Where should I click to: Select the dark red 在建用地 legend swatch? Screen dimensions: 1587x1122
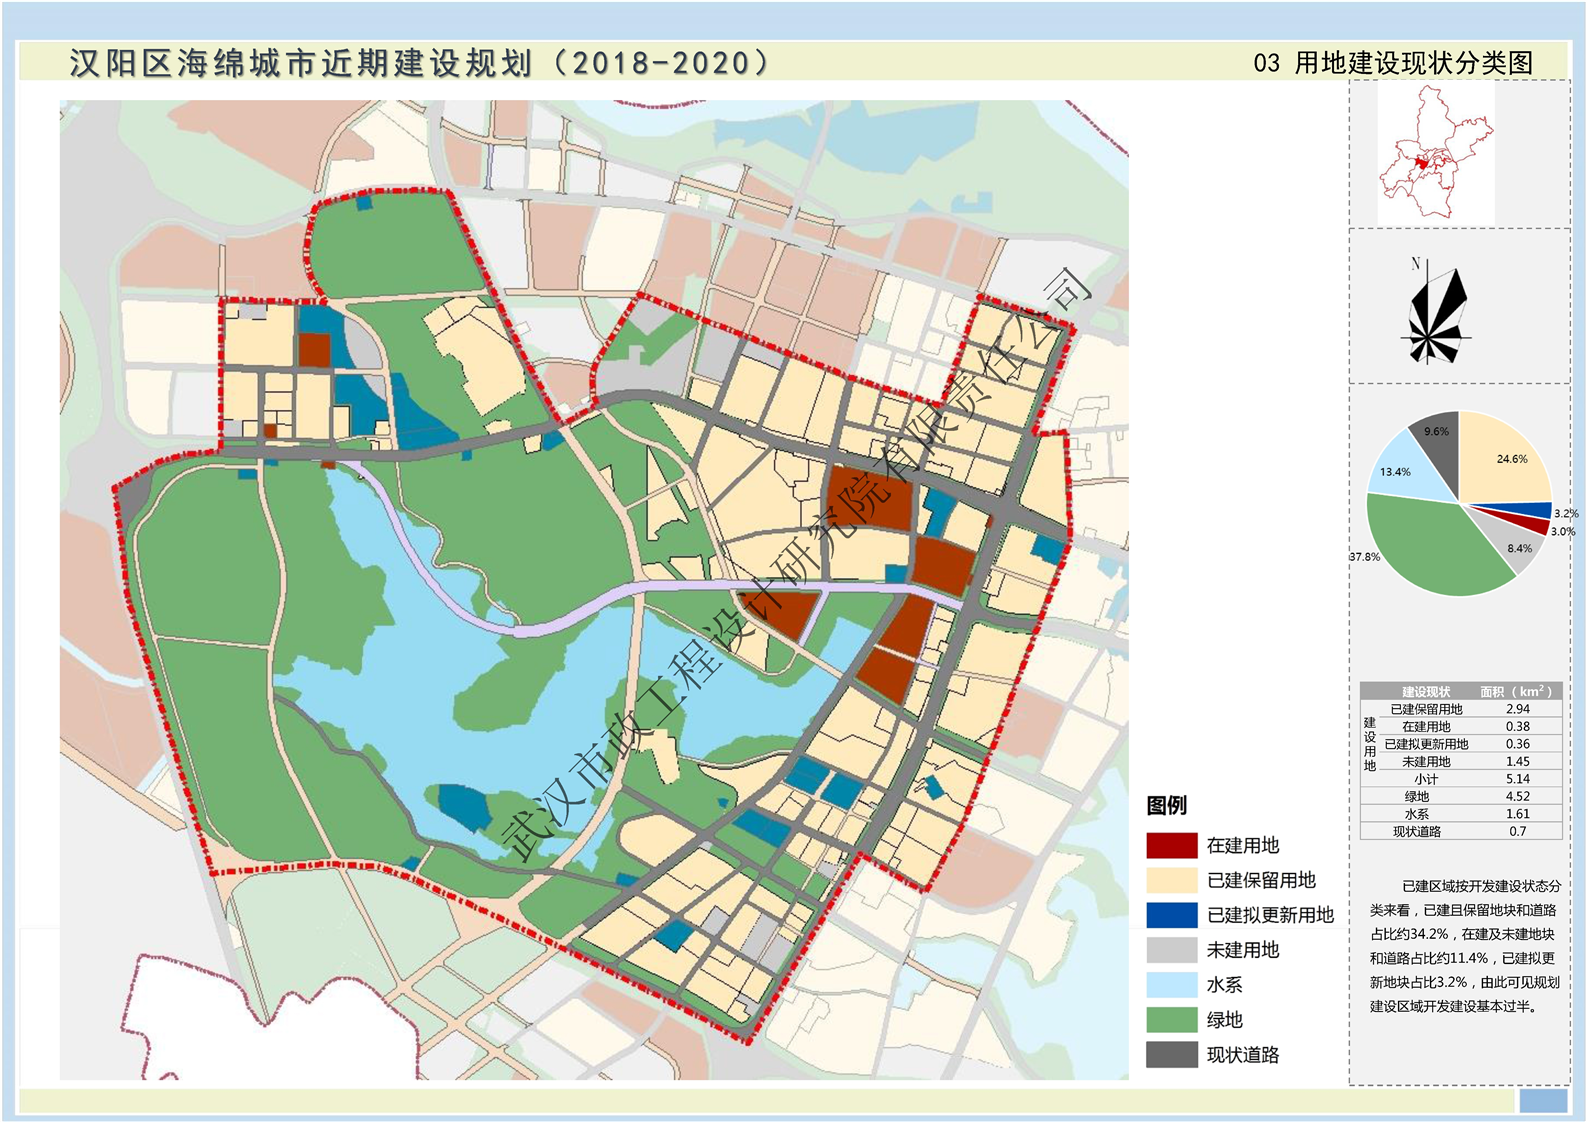pyautogui.click(x=1171, y=846)
